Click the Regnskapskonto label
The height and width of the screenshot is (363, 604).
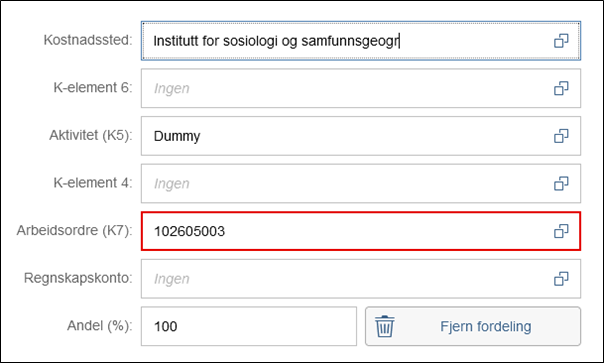(78, 278)
